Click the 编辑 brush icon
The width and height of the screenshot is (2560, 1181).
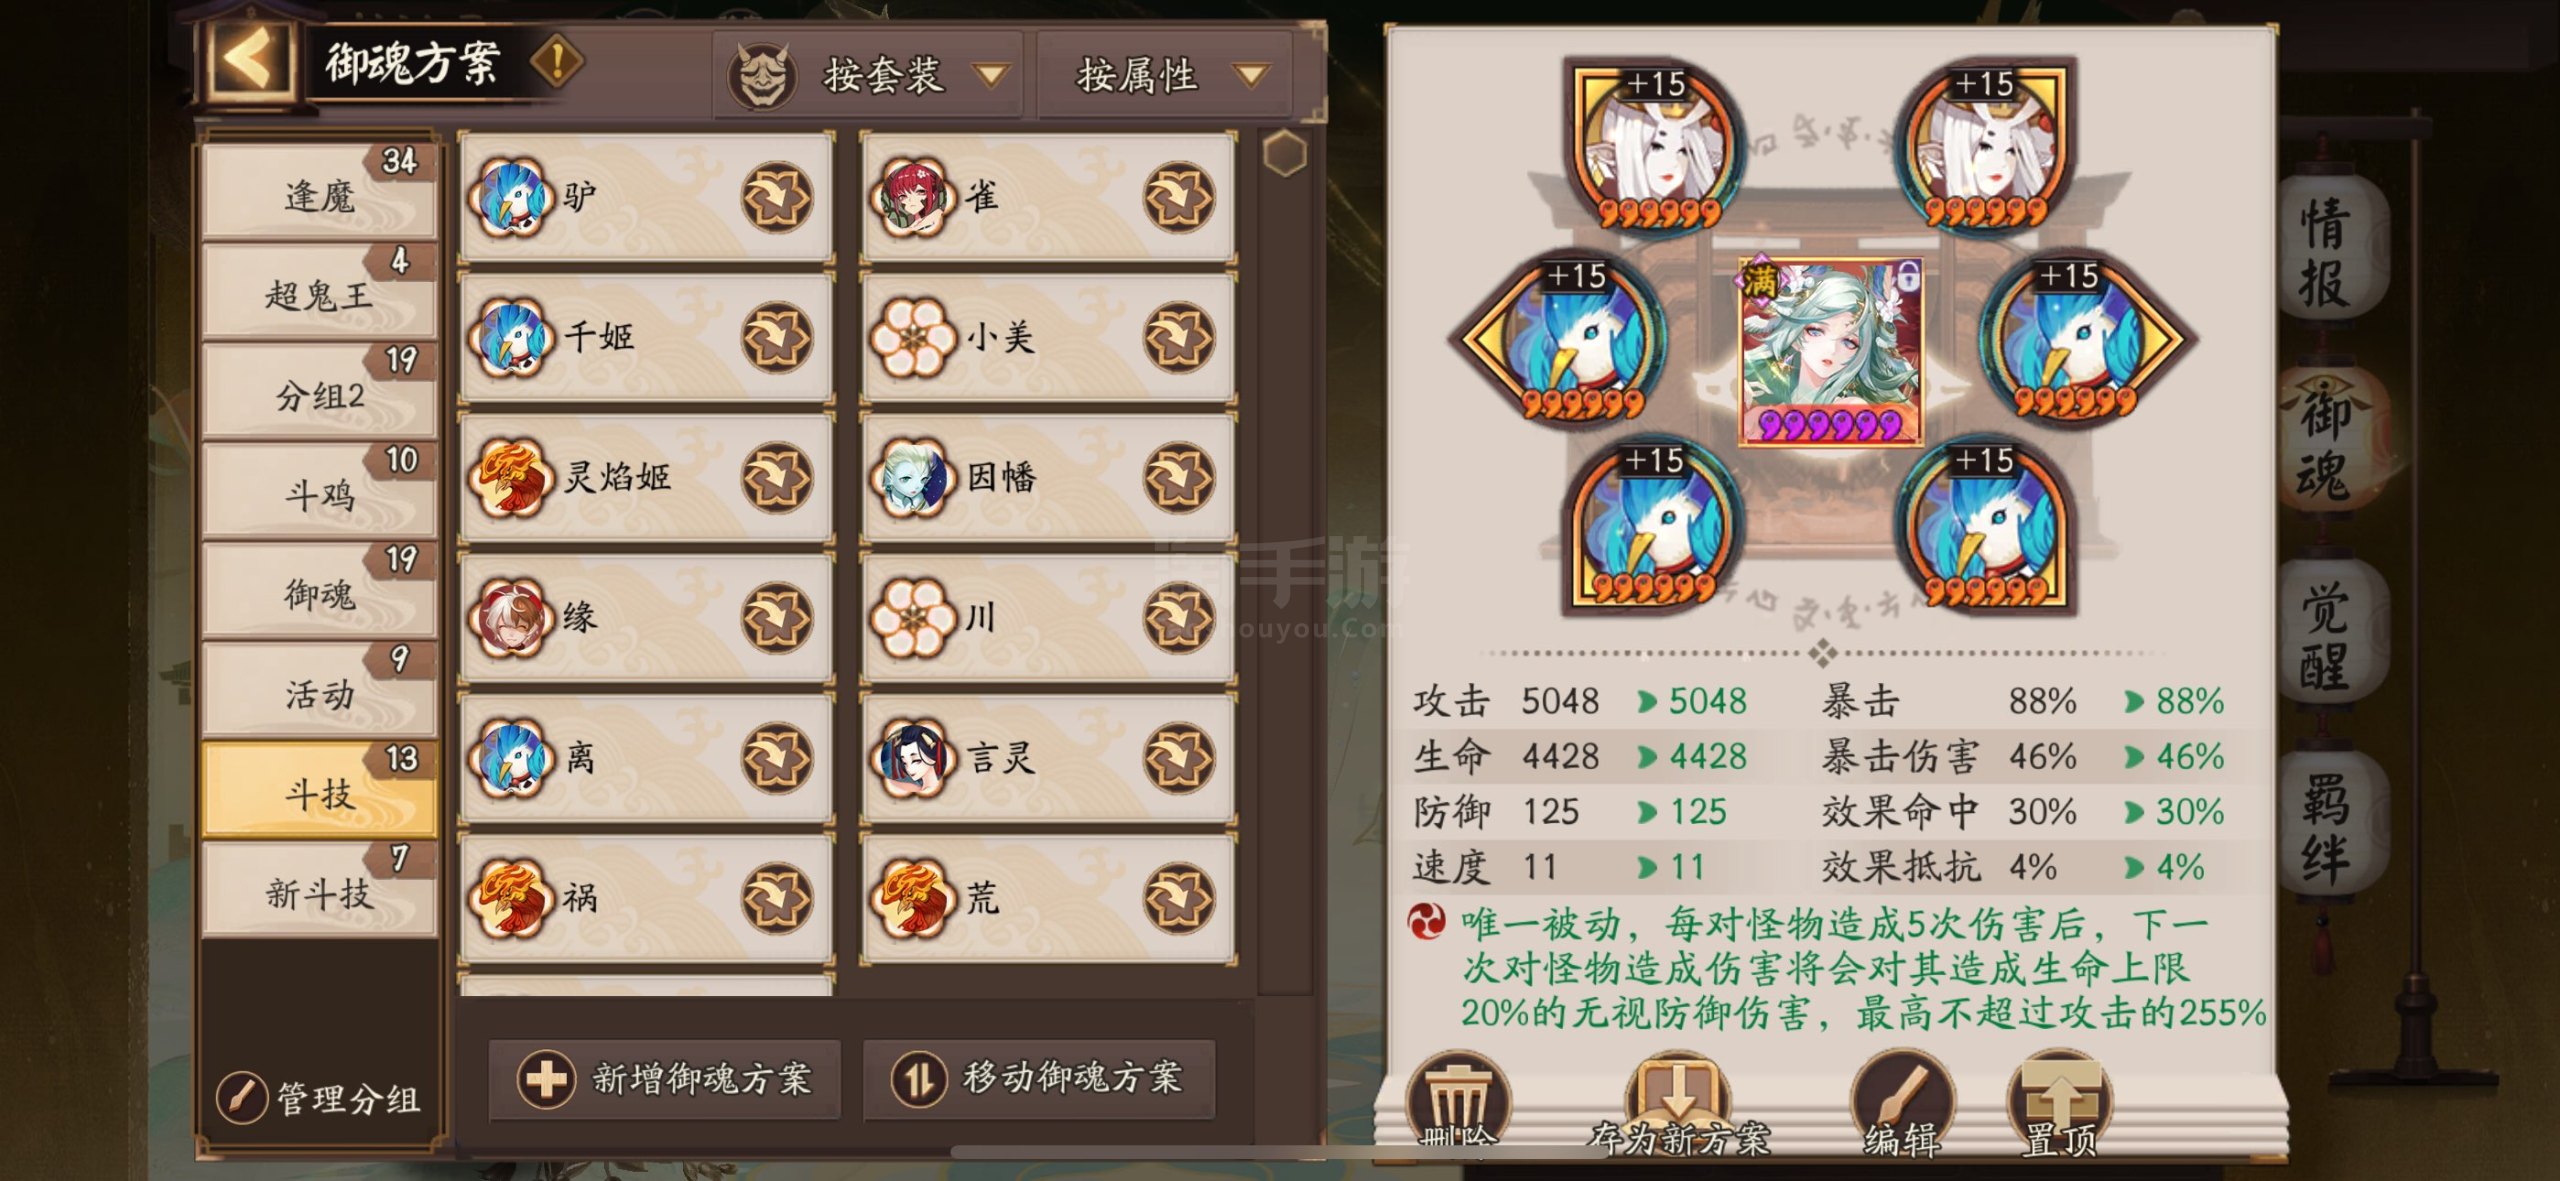(x=1901, y=1098)
